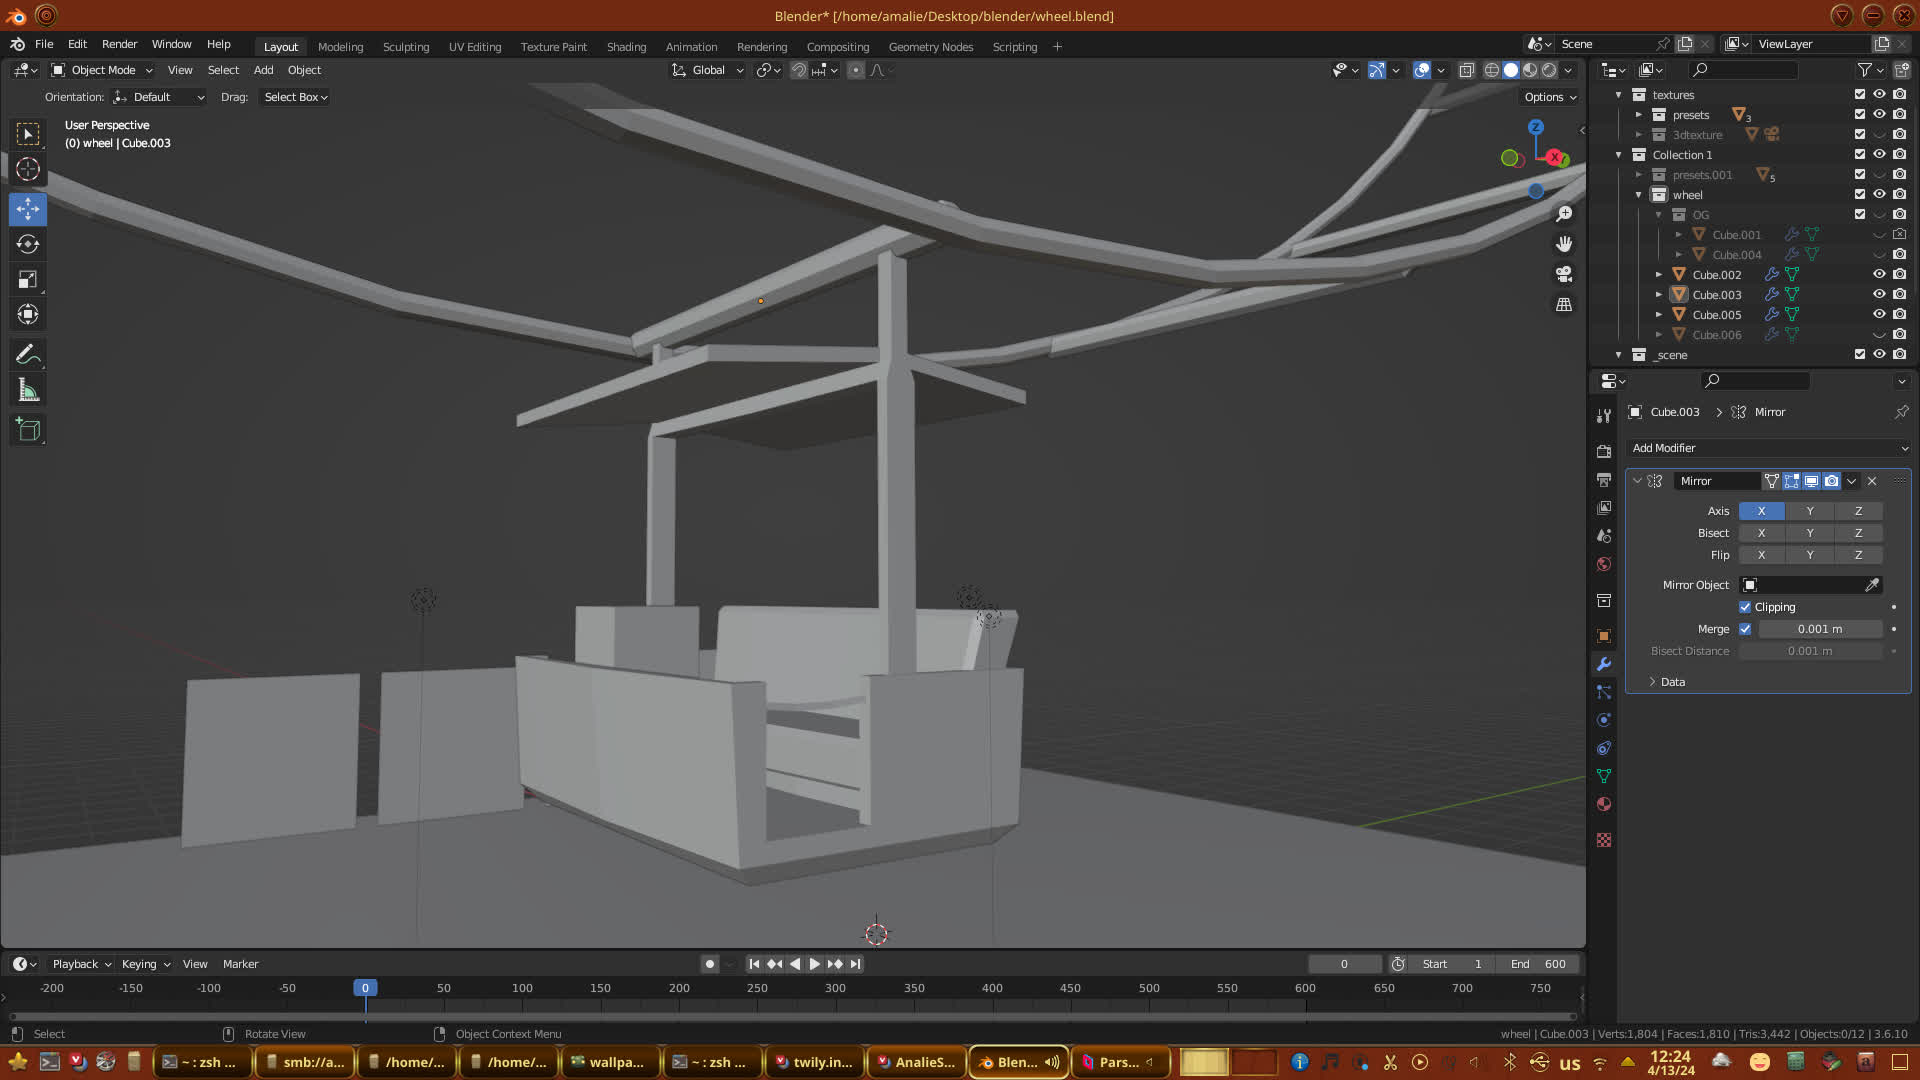The image size is (1920, 1080).
Task: Click the 3D cursor tool
Action: click(x=28, y=169)
